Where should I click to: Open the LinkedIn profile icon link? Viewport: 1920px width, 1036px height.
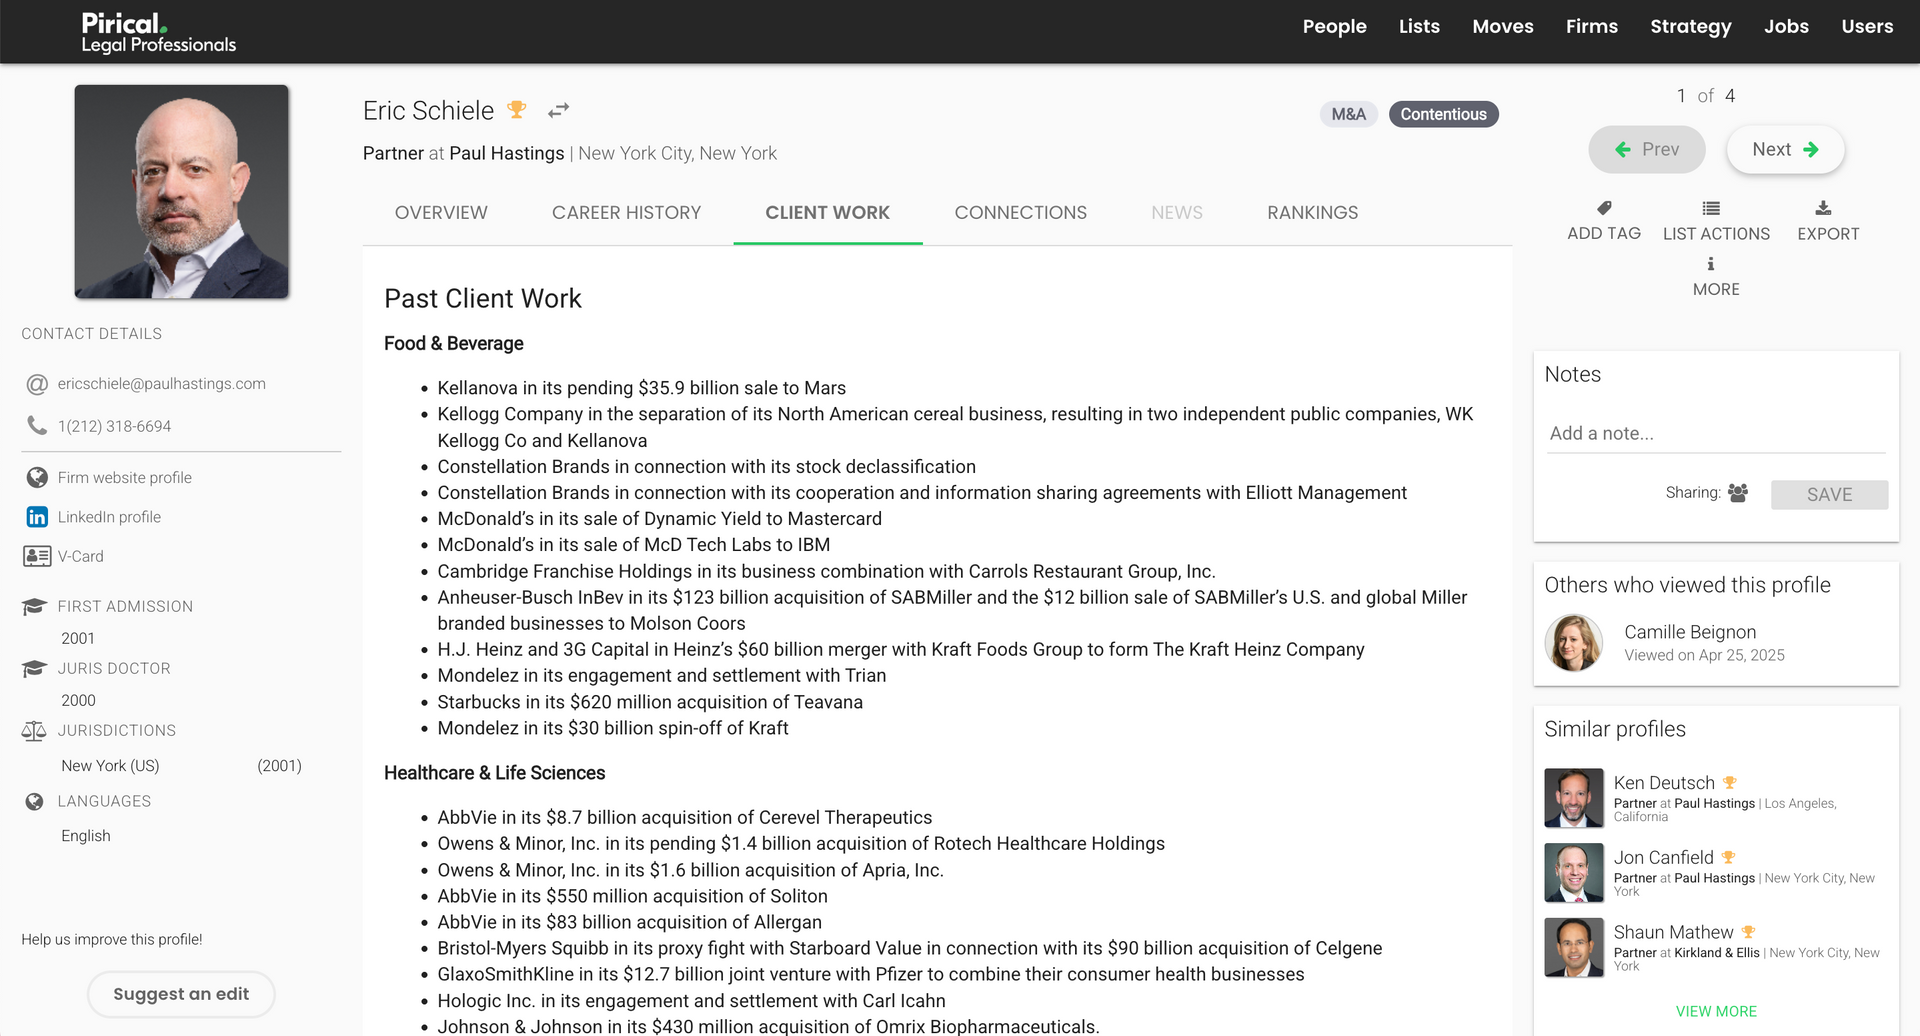[37, 517]
